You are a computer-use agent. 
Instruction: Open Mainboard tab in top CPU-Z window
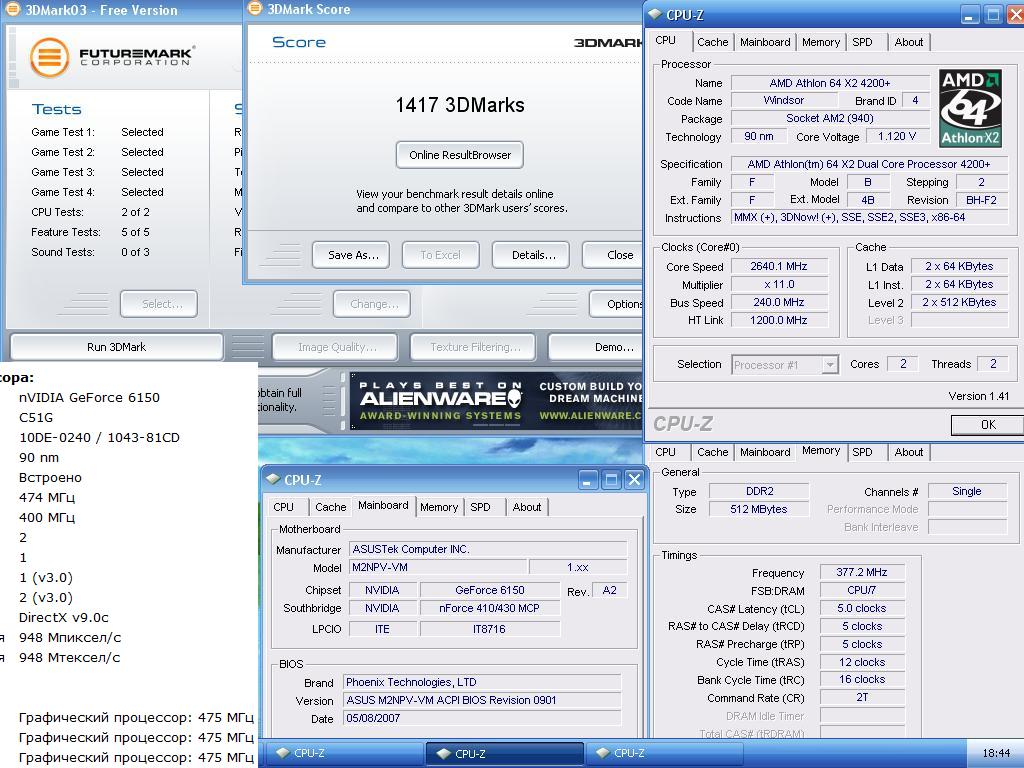(765, 42)
